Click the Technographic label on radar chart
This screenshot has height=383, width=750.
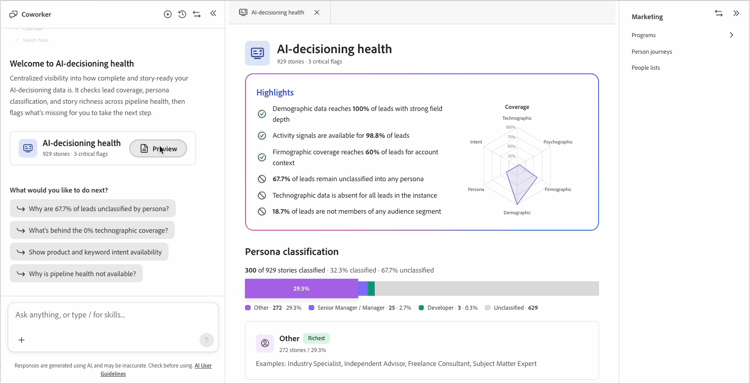click(x=517, y=118)
